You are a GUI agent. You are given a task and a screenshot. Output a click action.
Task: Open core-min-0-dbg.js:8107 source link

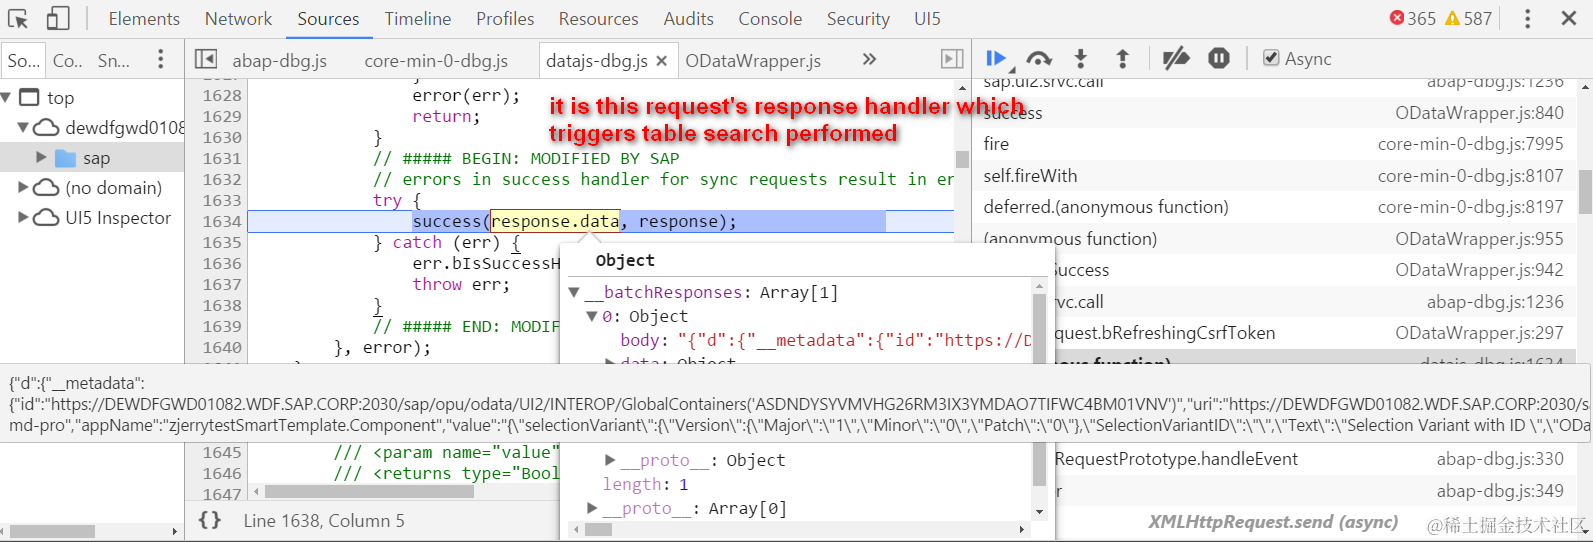[x=1470, y=176]
